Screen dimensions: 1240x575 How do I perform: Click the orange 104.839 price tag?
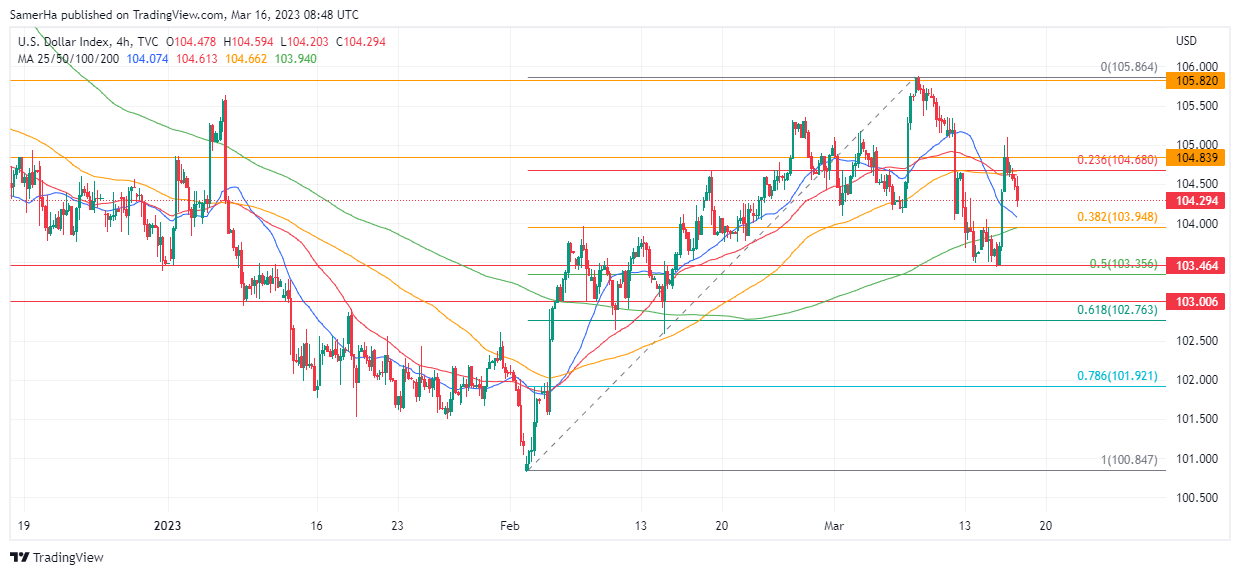pos(1197,158)
